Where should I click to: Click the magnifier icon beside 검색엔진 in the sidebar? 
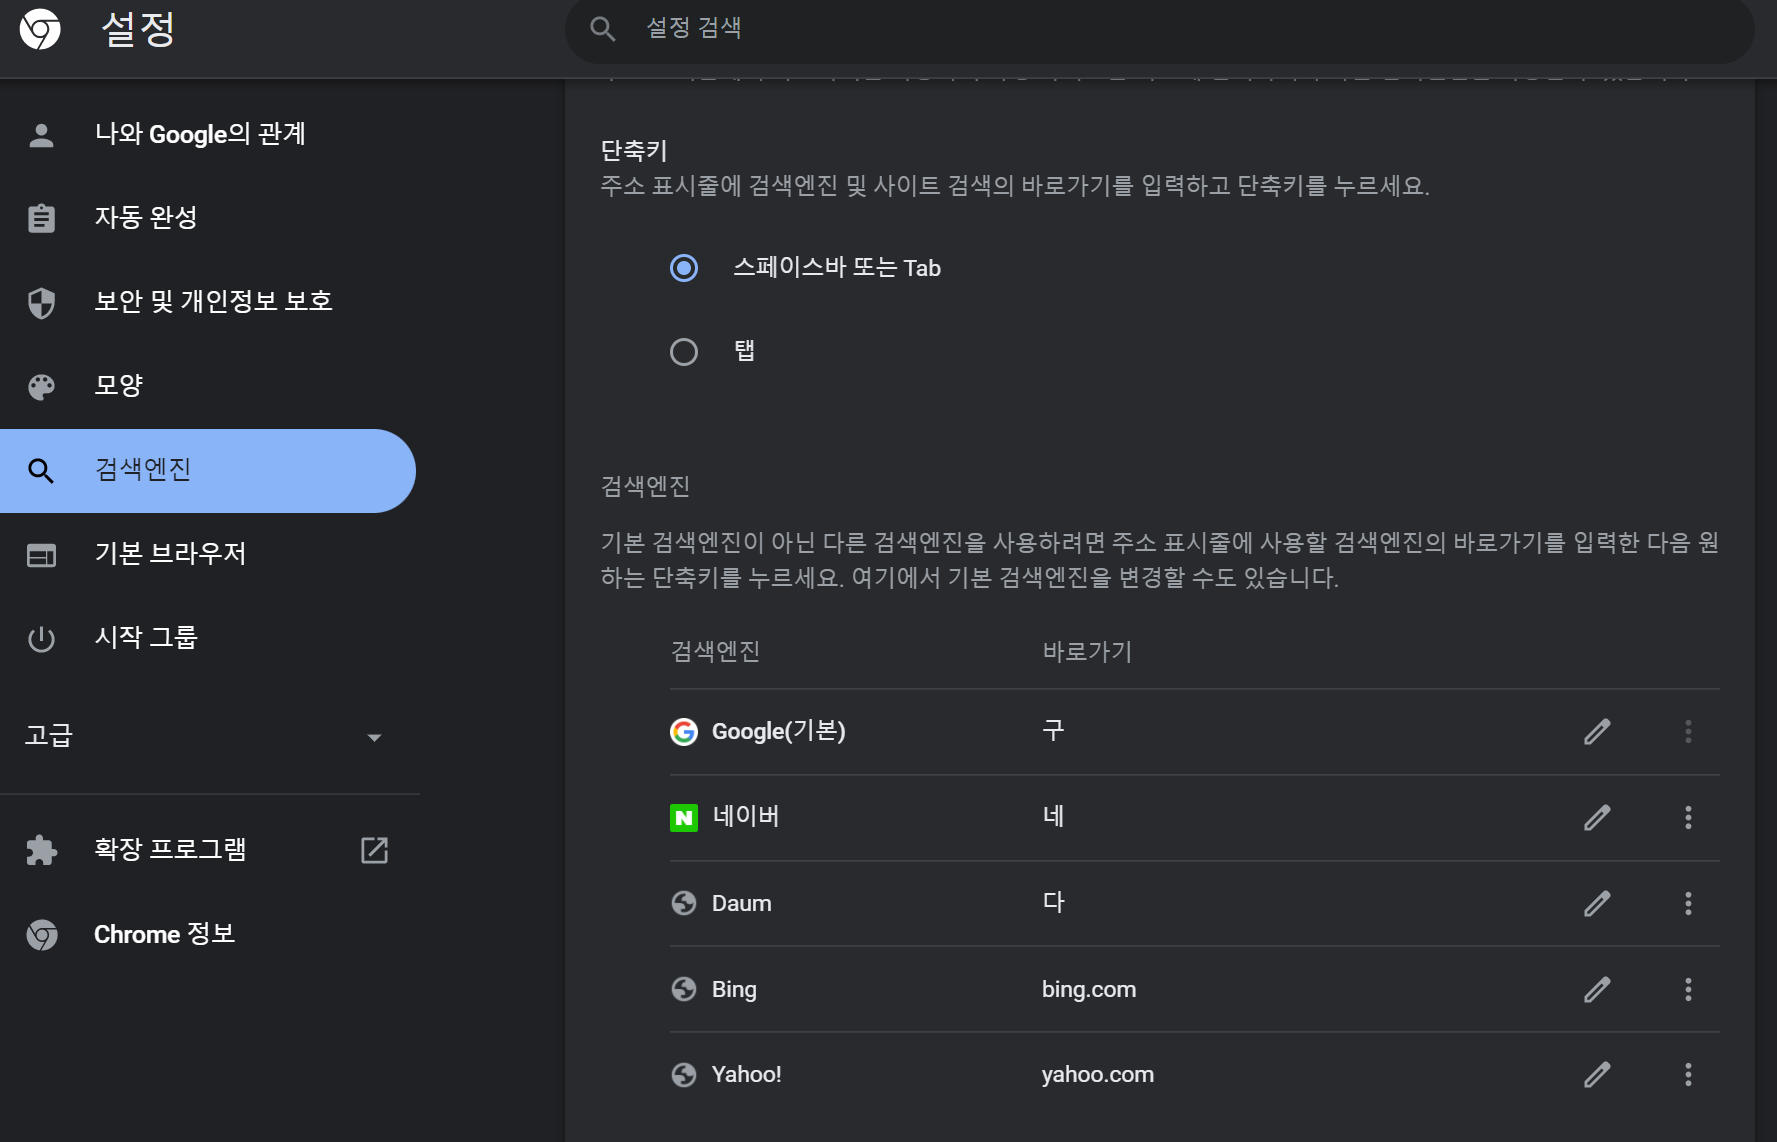[x=41, y=470]
